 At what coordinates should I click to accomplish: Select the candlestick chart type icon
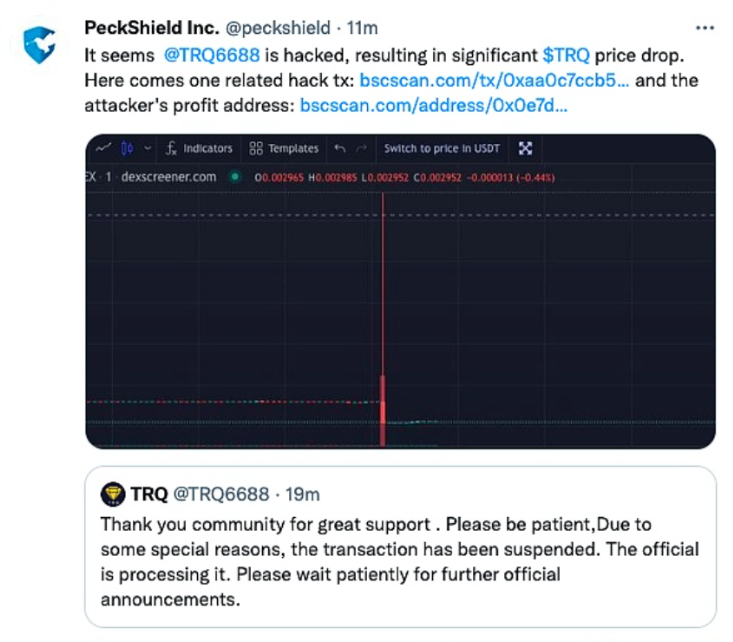tap(127, 148)
